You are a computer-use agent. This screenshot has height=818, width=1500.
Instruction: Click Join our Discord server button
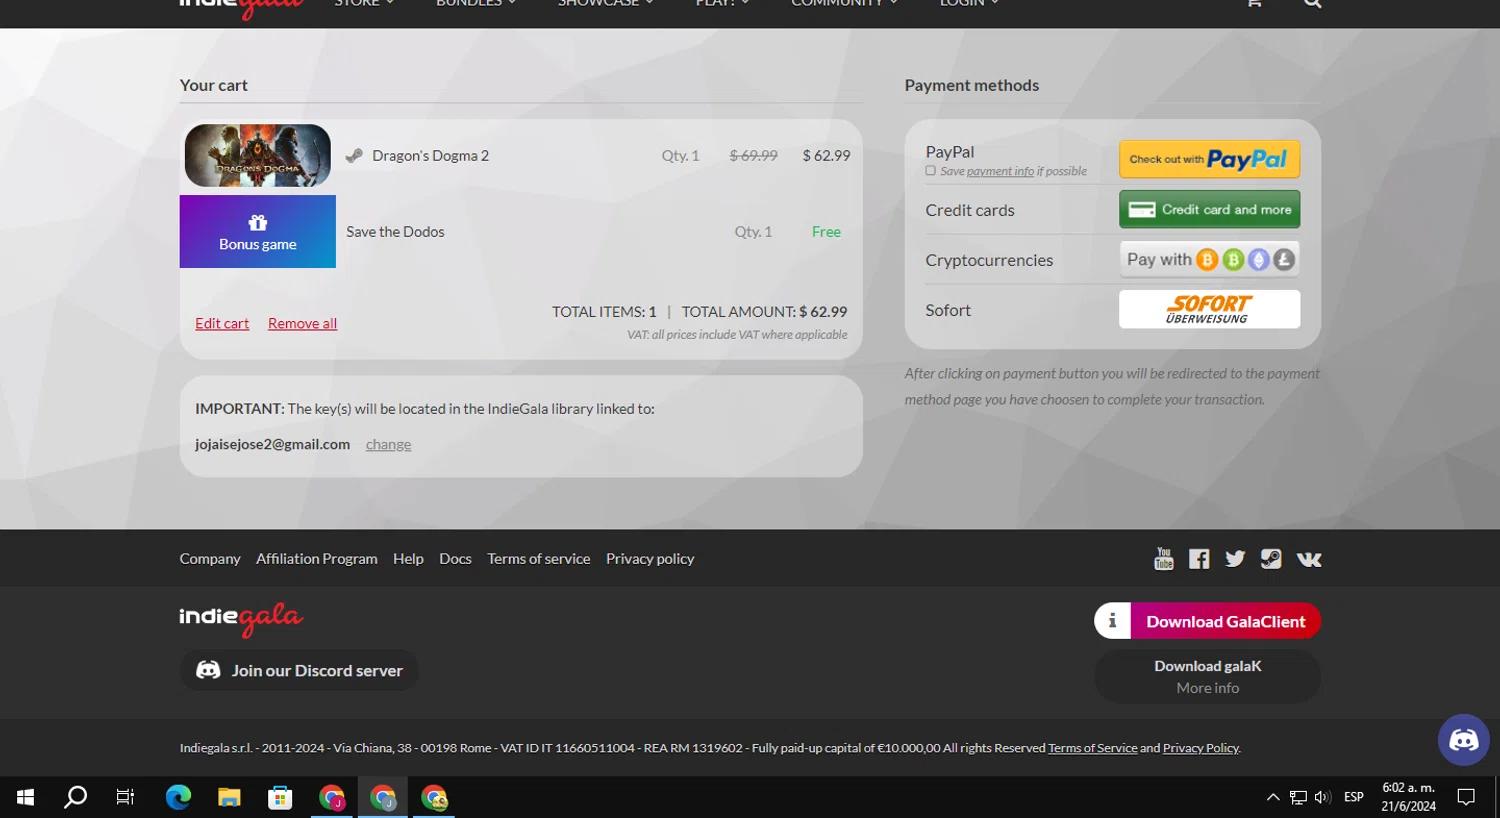(x=299, y=670)
